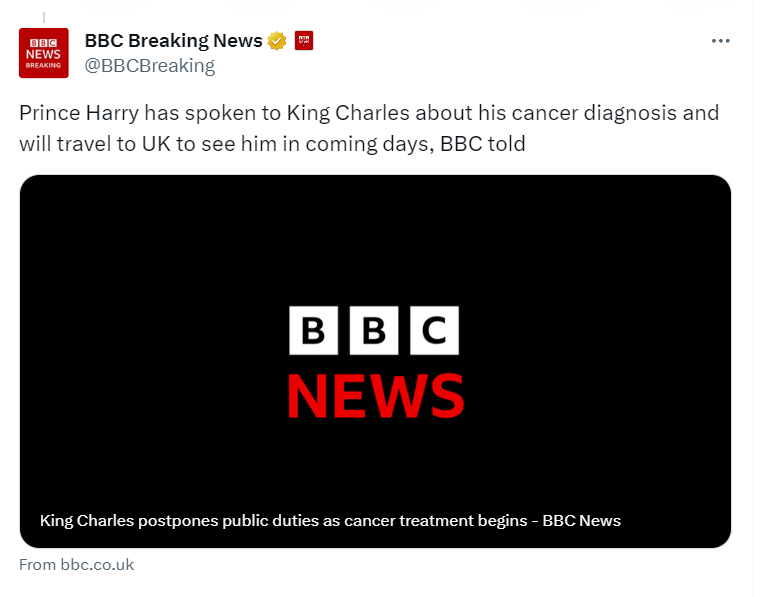Open the King Charles postpones public duties headline
Screen dimensions: 768x597
pos(330,521)
